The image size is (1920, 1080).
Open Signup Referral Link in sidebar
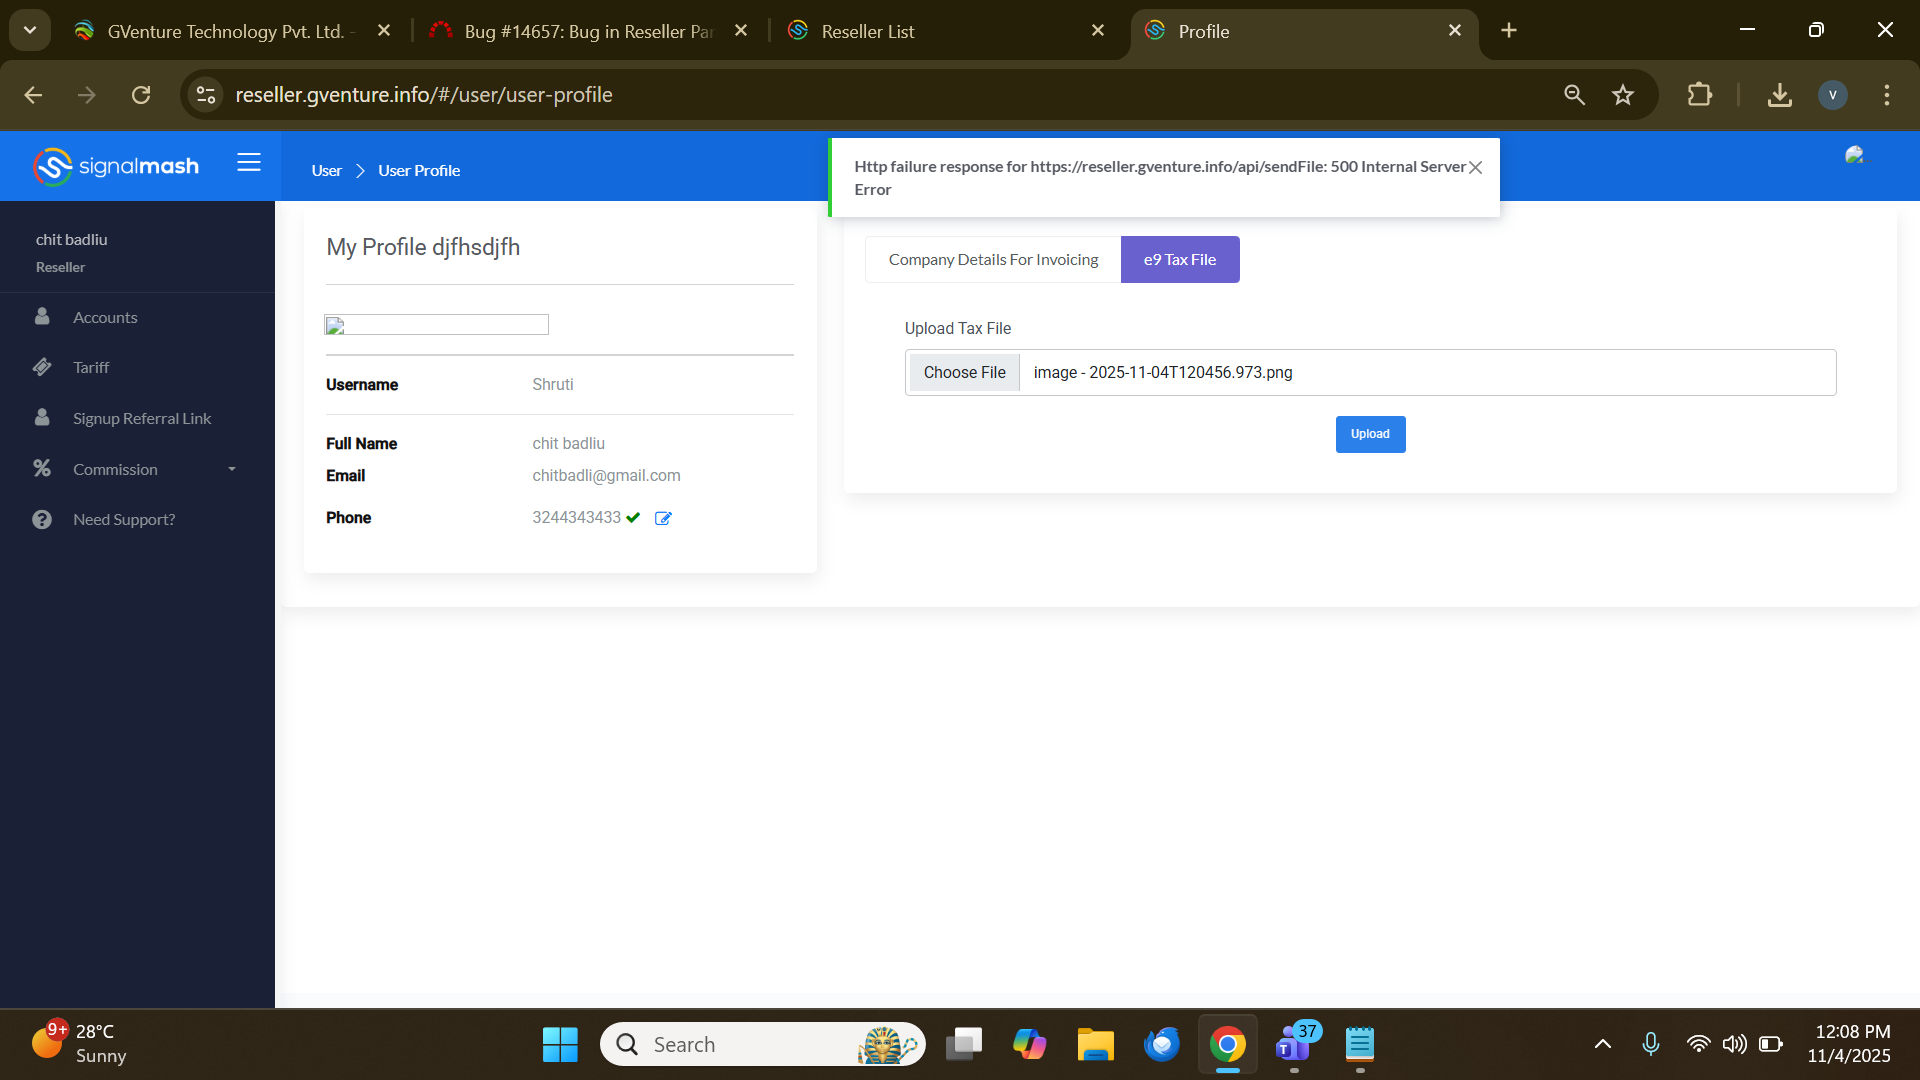tap(142, 418)
